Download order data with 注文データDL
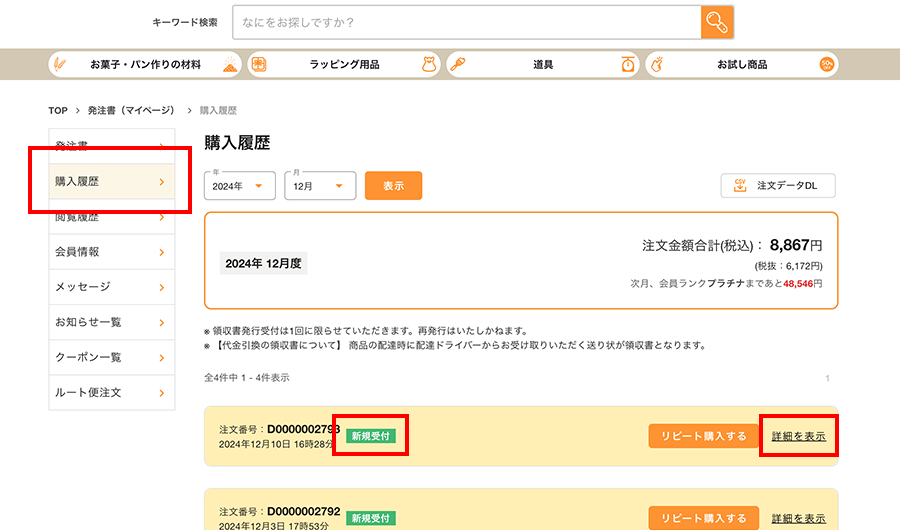 pos(778,186)
